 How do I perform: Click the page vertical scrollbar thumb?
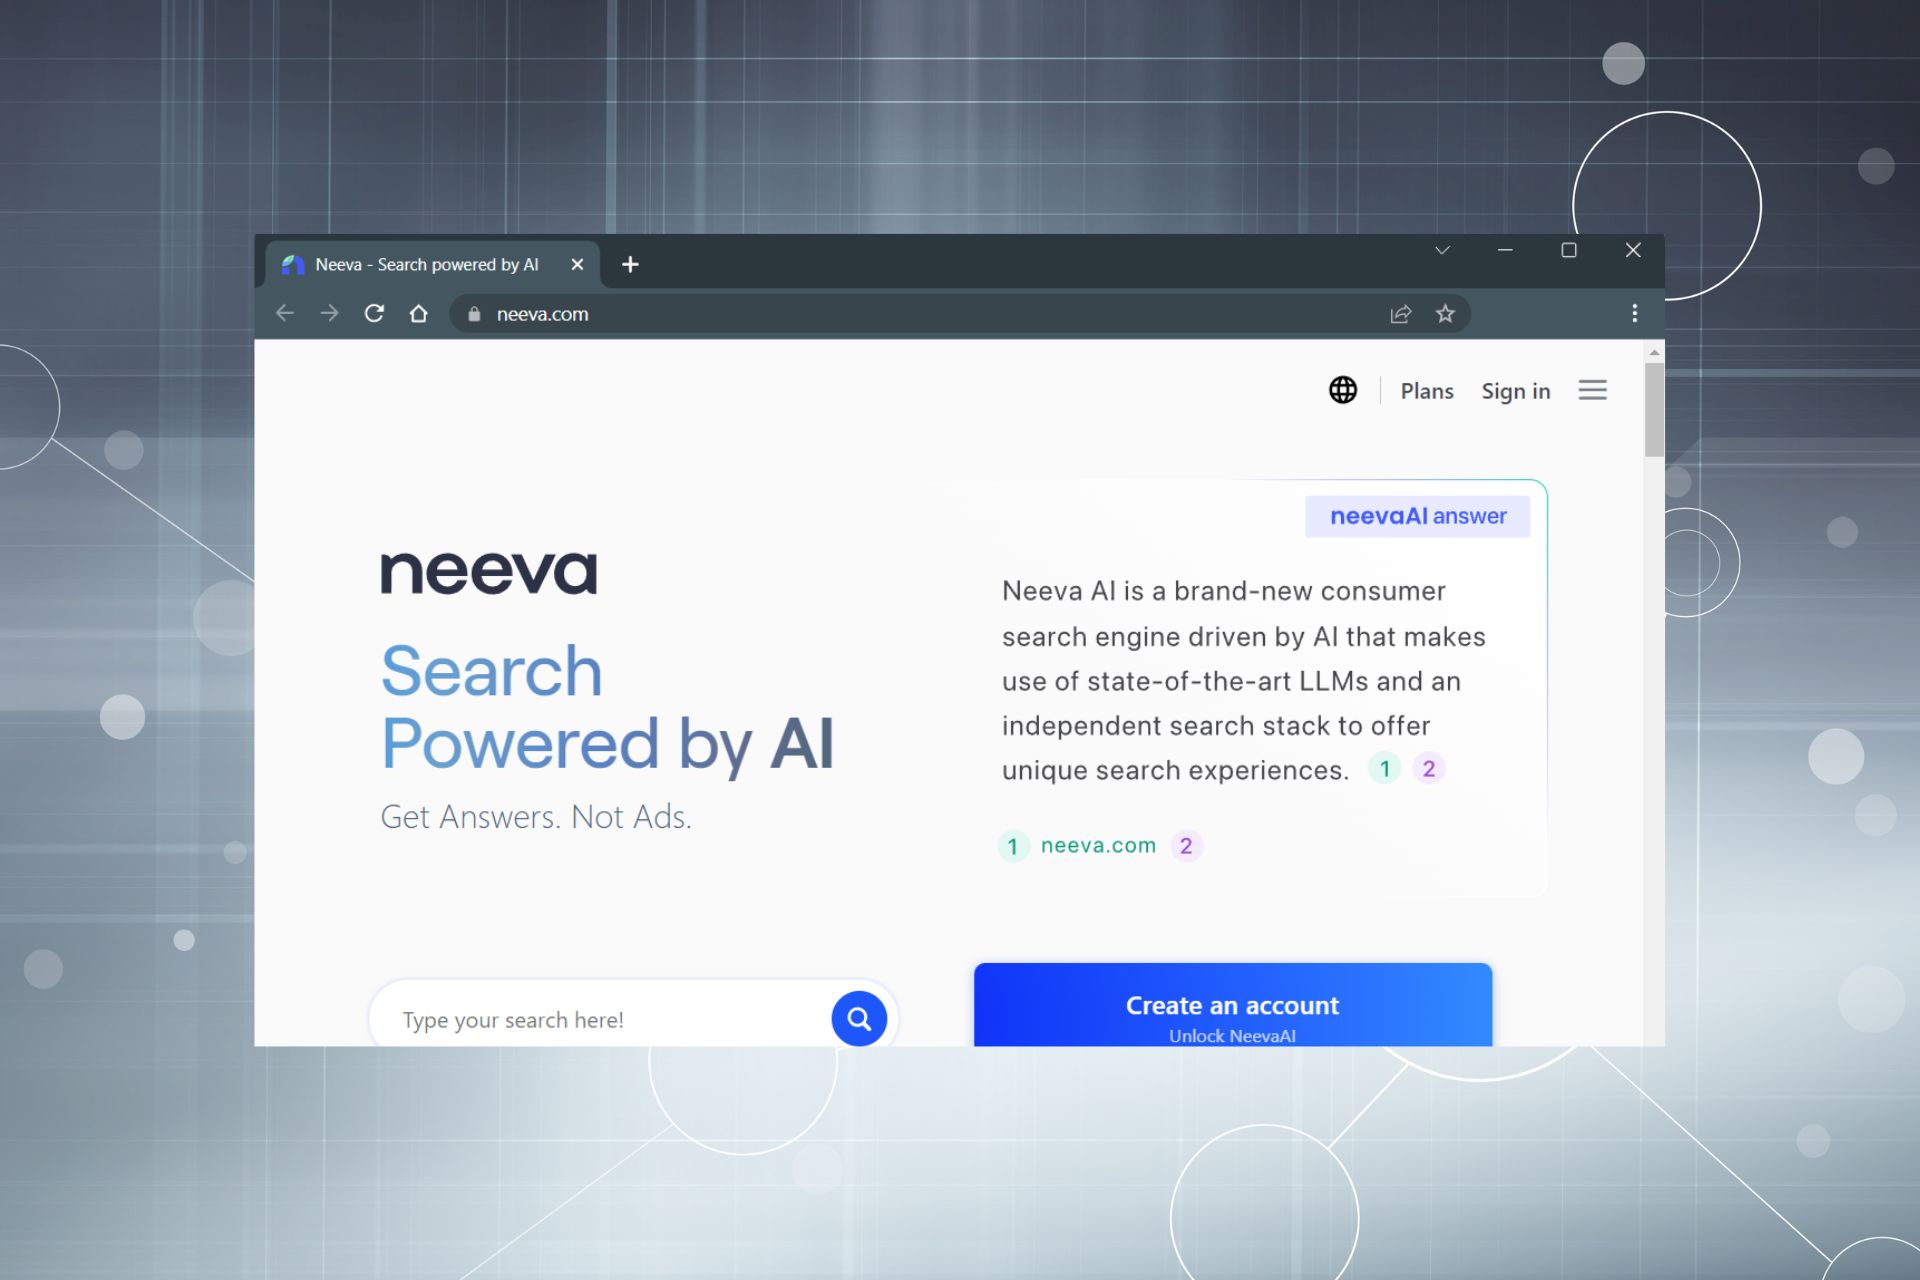1654,410
